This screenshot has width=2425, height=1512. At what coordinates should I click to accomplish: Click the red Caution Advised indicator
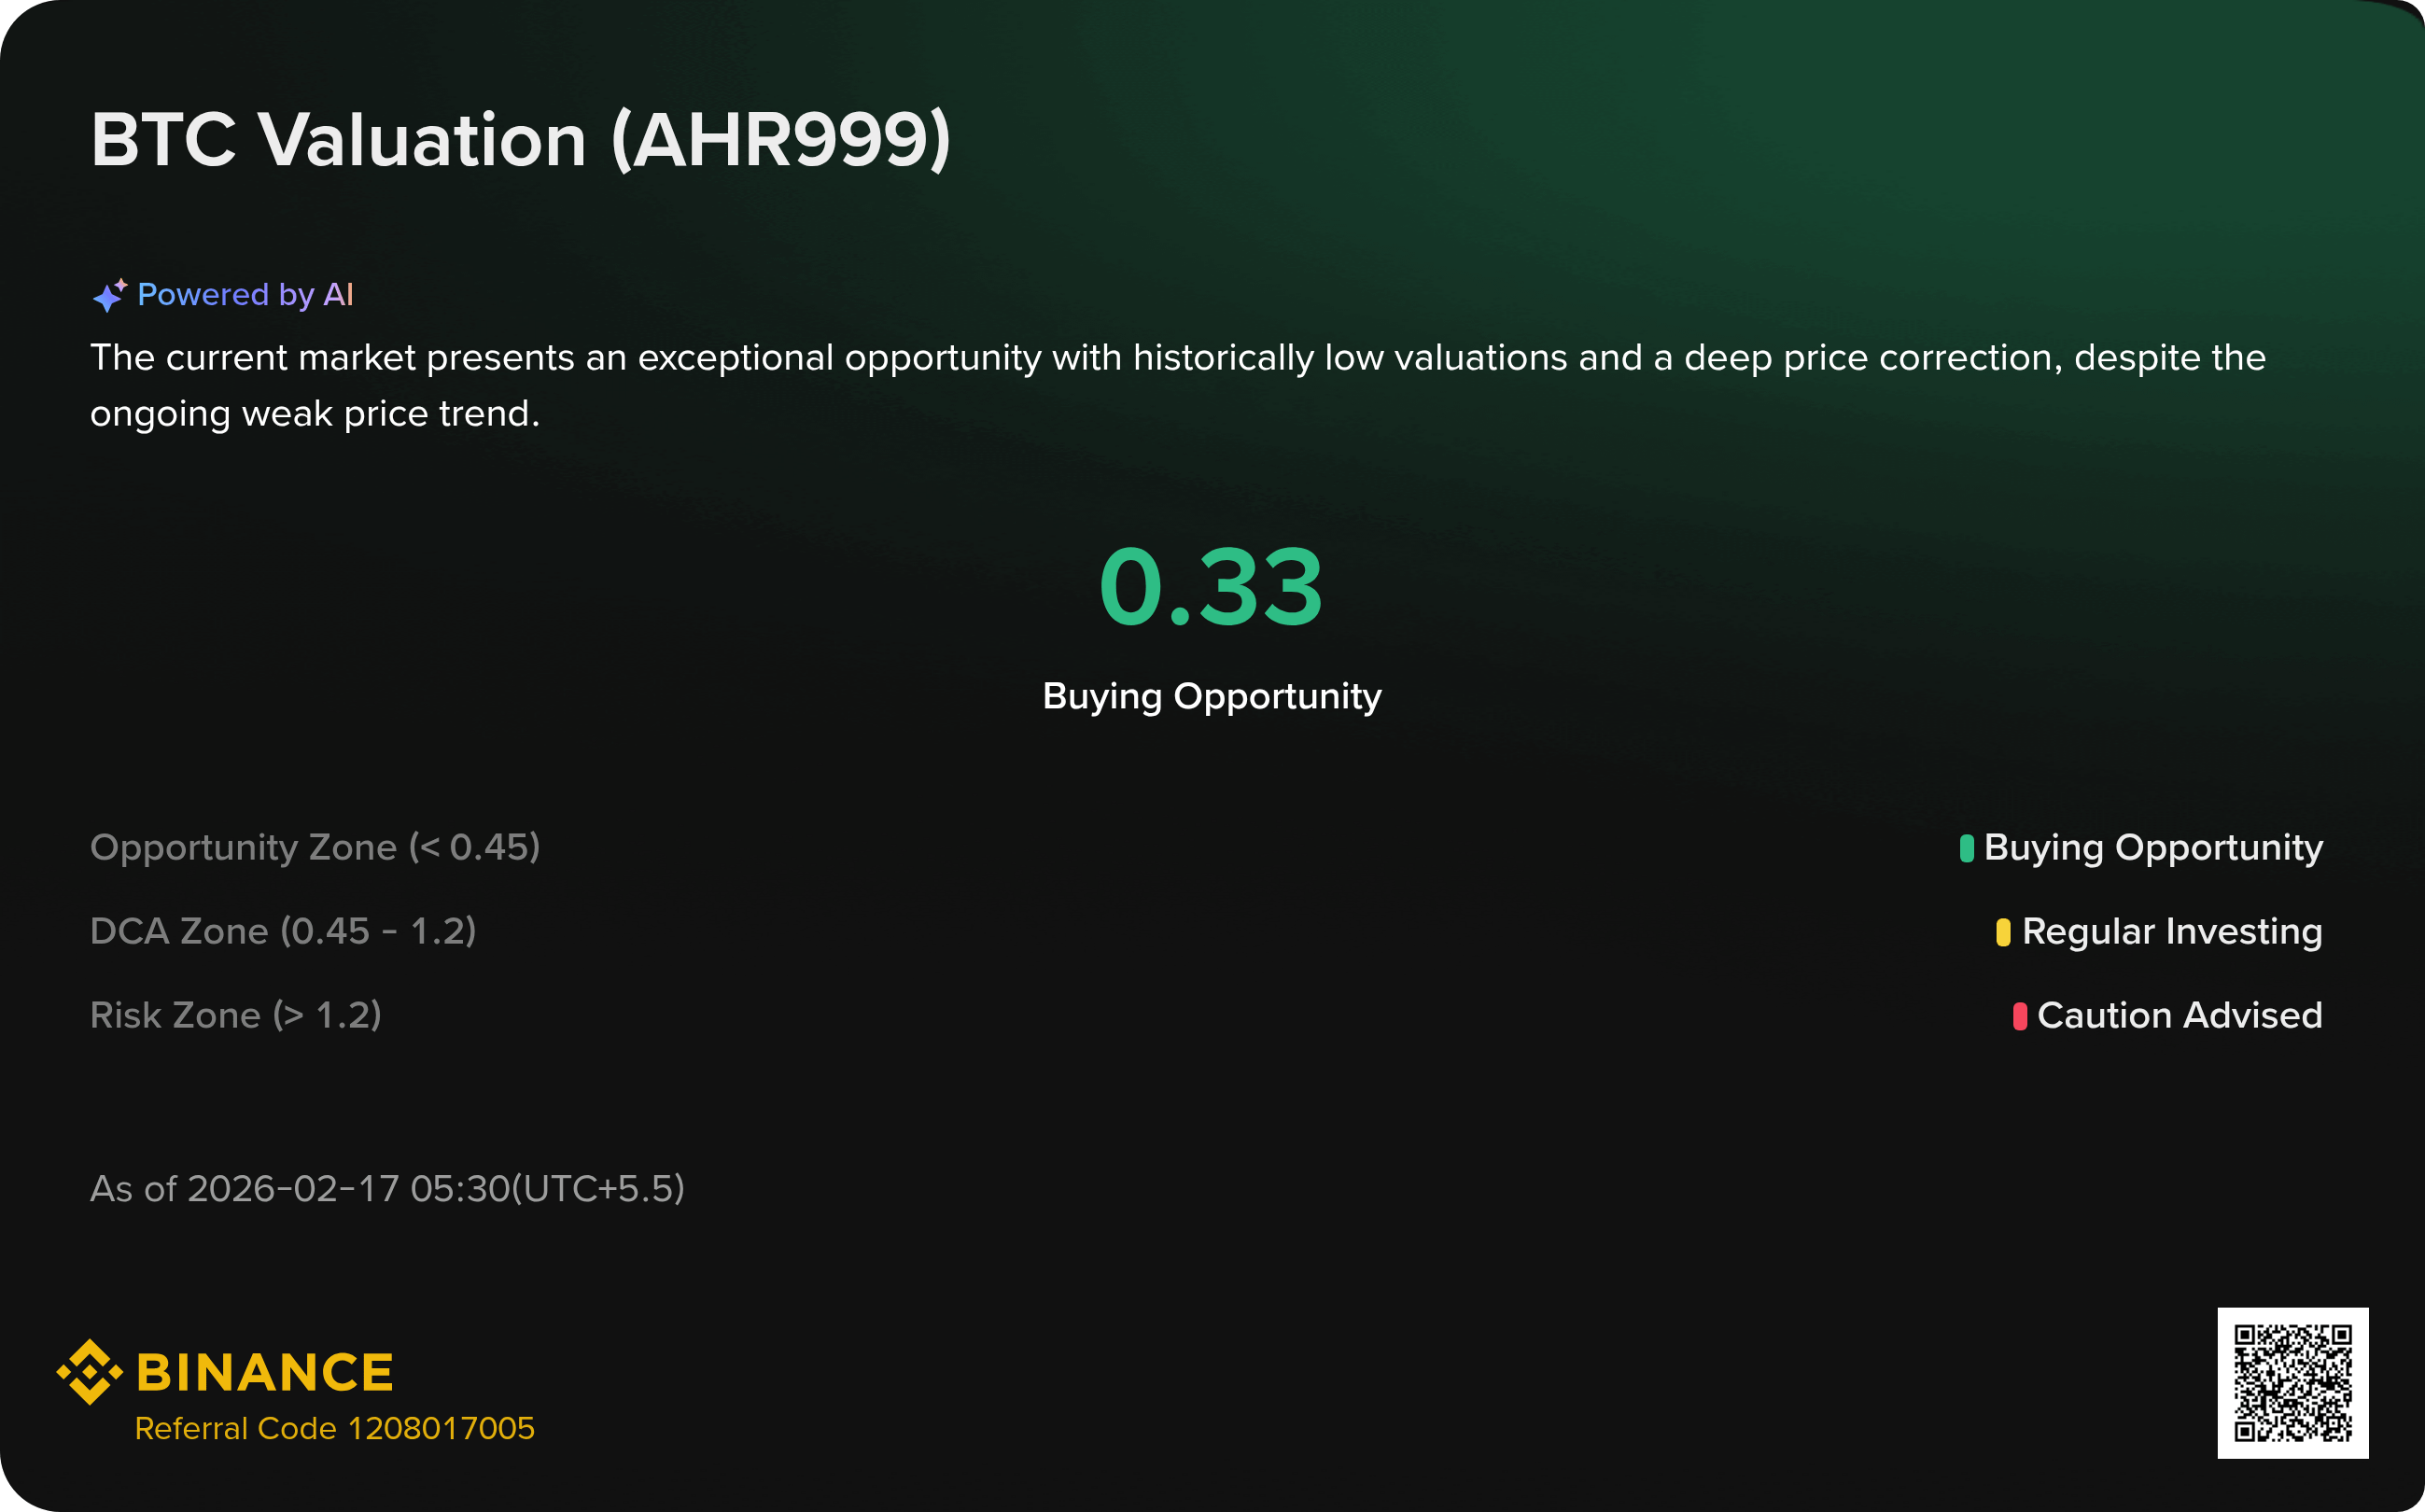2019,1016
